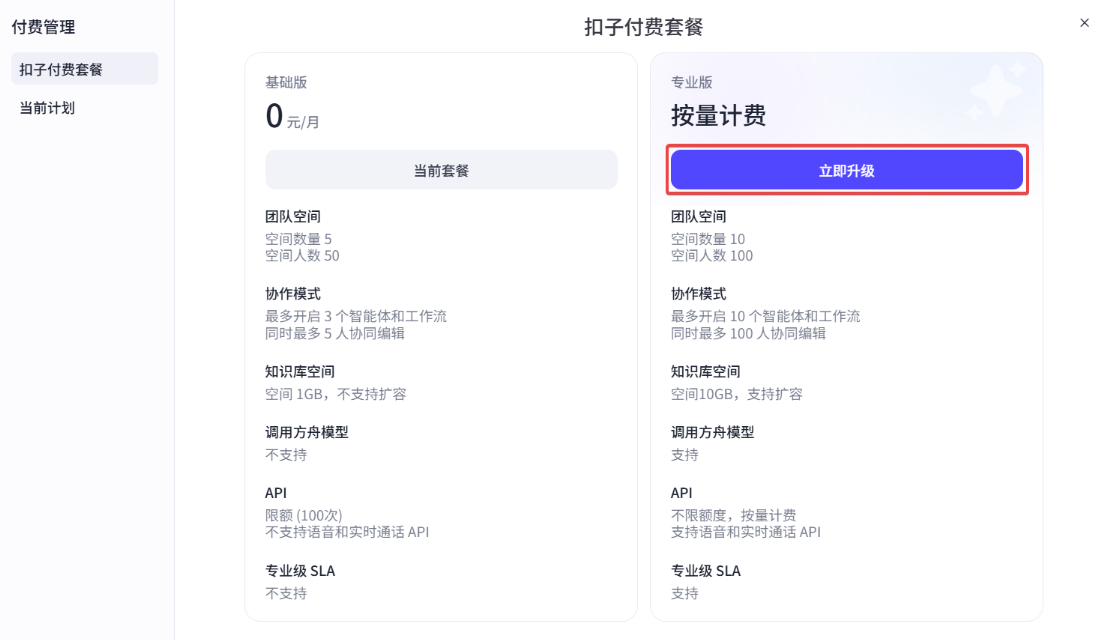Click 最多开启 10 个智能体和工作流 text
The image size is (1103, 640).
point(765,316)
